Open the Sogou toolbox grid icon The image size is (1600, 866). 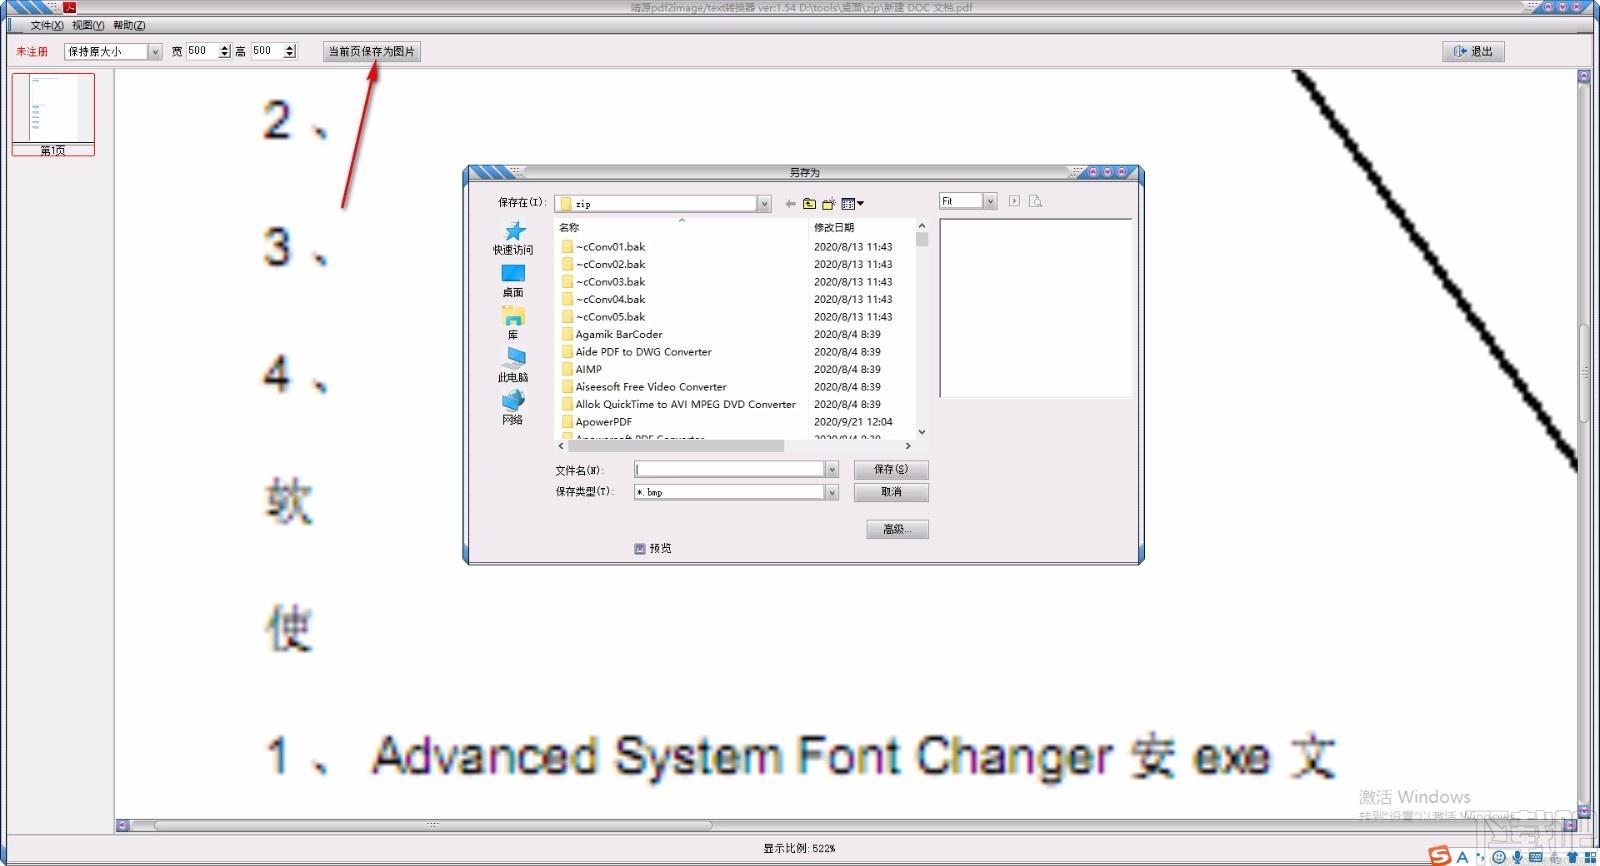point(1589,858)
